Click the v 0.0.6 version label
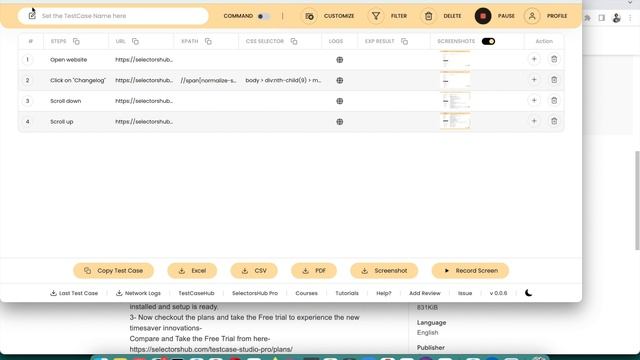 tap(498, 293)
